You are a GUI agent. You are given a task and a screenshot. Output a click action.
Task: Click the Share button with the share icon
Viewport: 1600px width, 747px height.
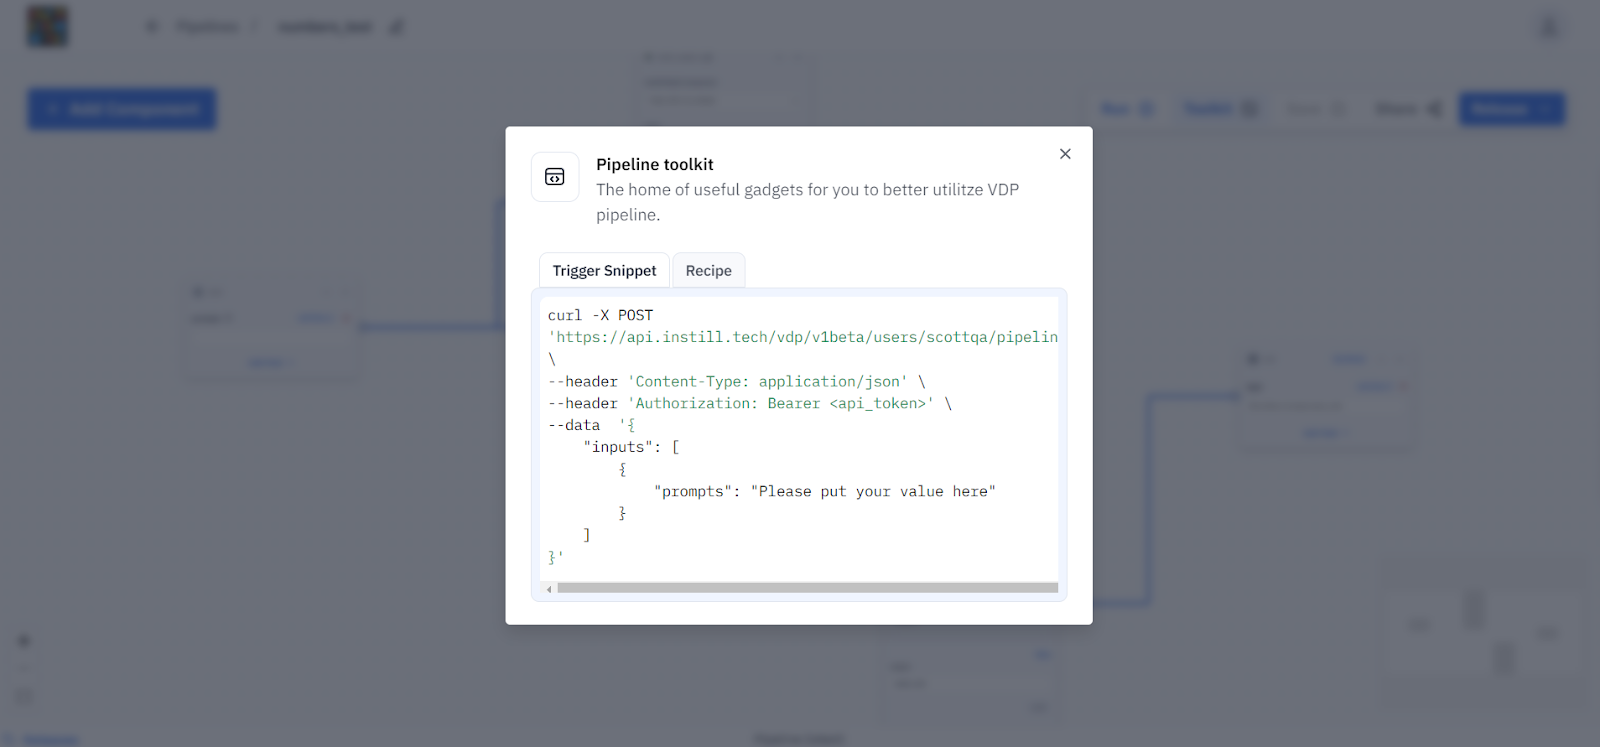[1408, 109]
